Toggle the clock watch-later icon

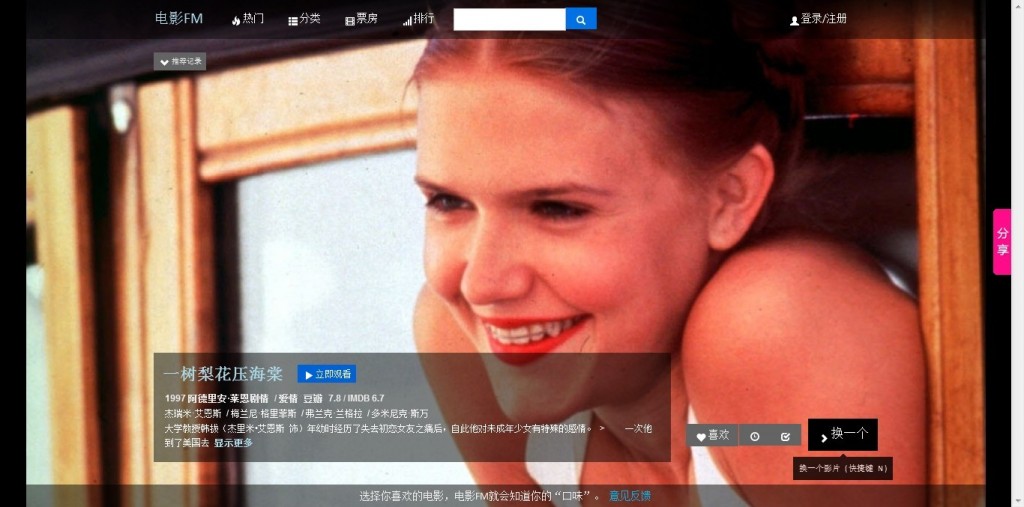click(x=755, y=436)
